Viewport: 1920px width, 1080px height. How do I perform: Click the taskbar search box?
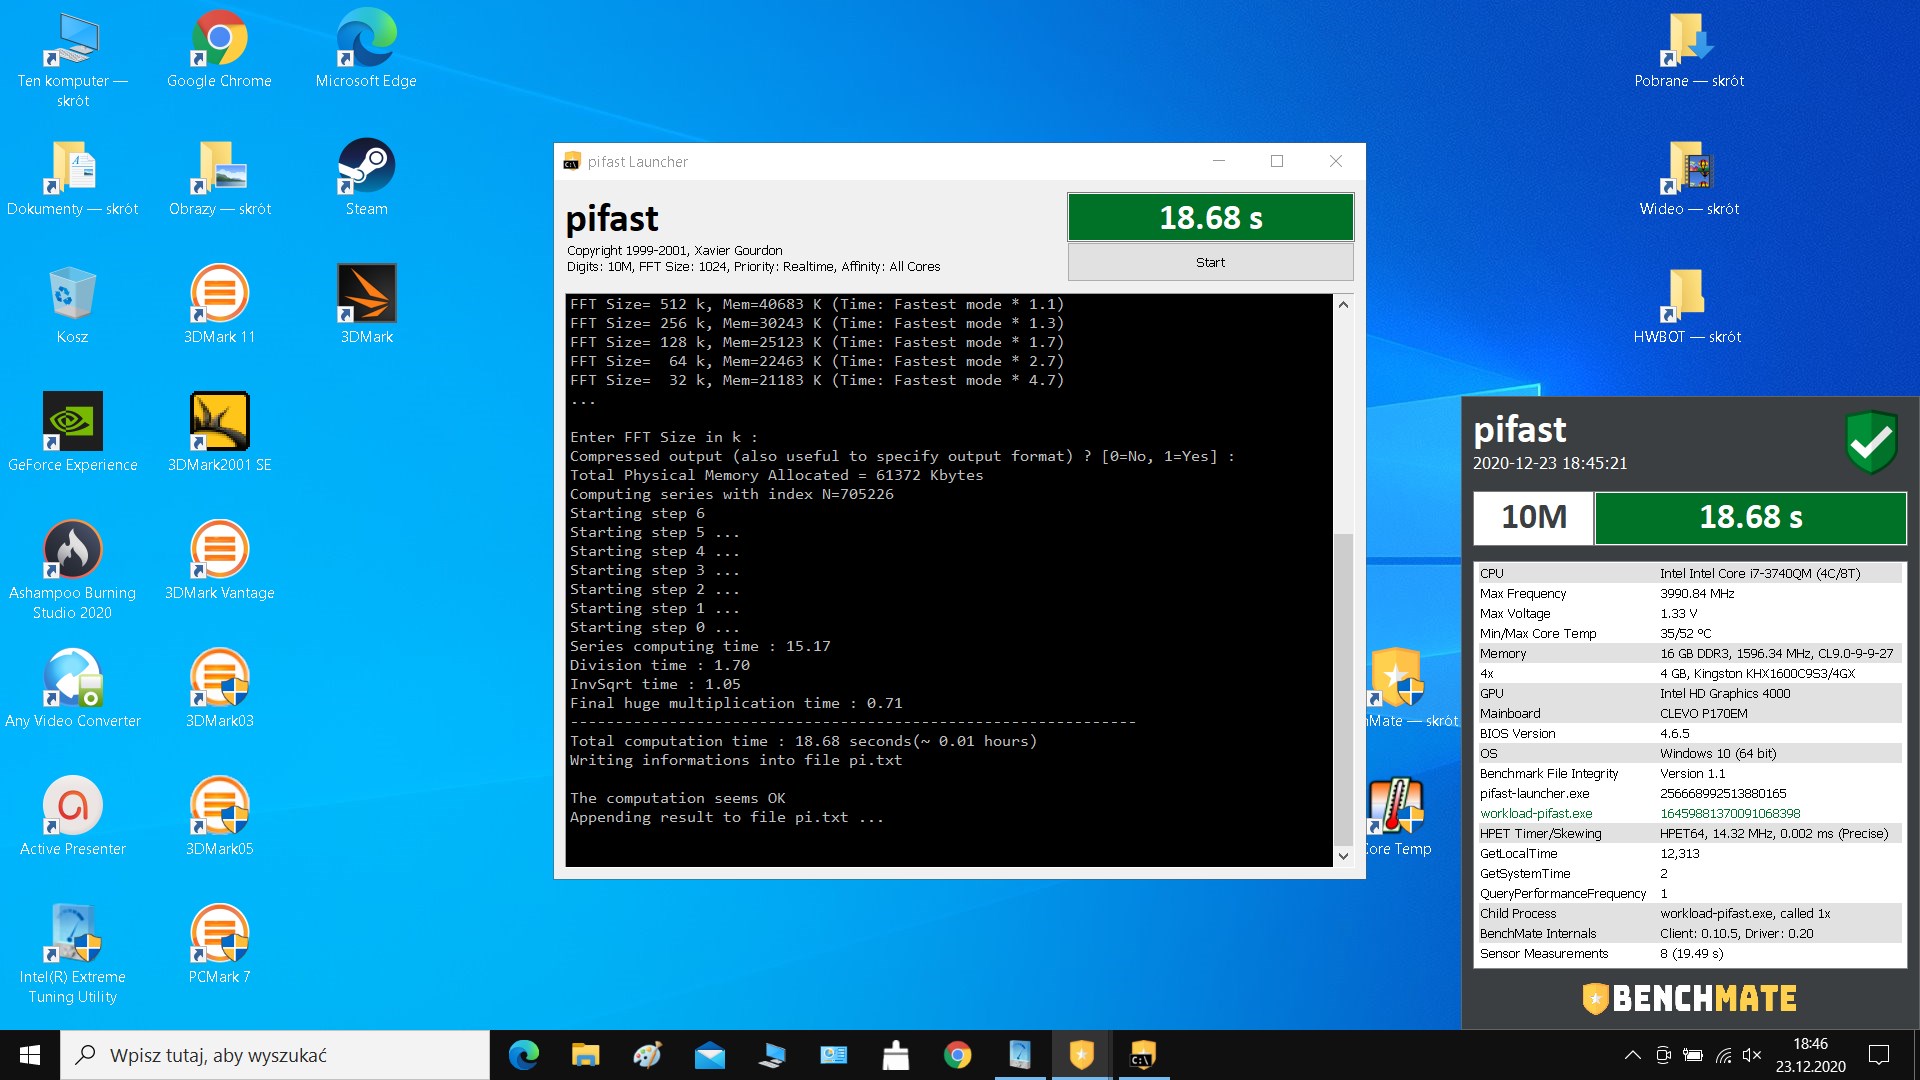pos(275,1055)
